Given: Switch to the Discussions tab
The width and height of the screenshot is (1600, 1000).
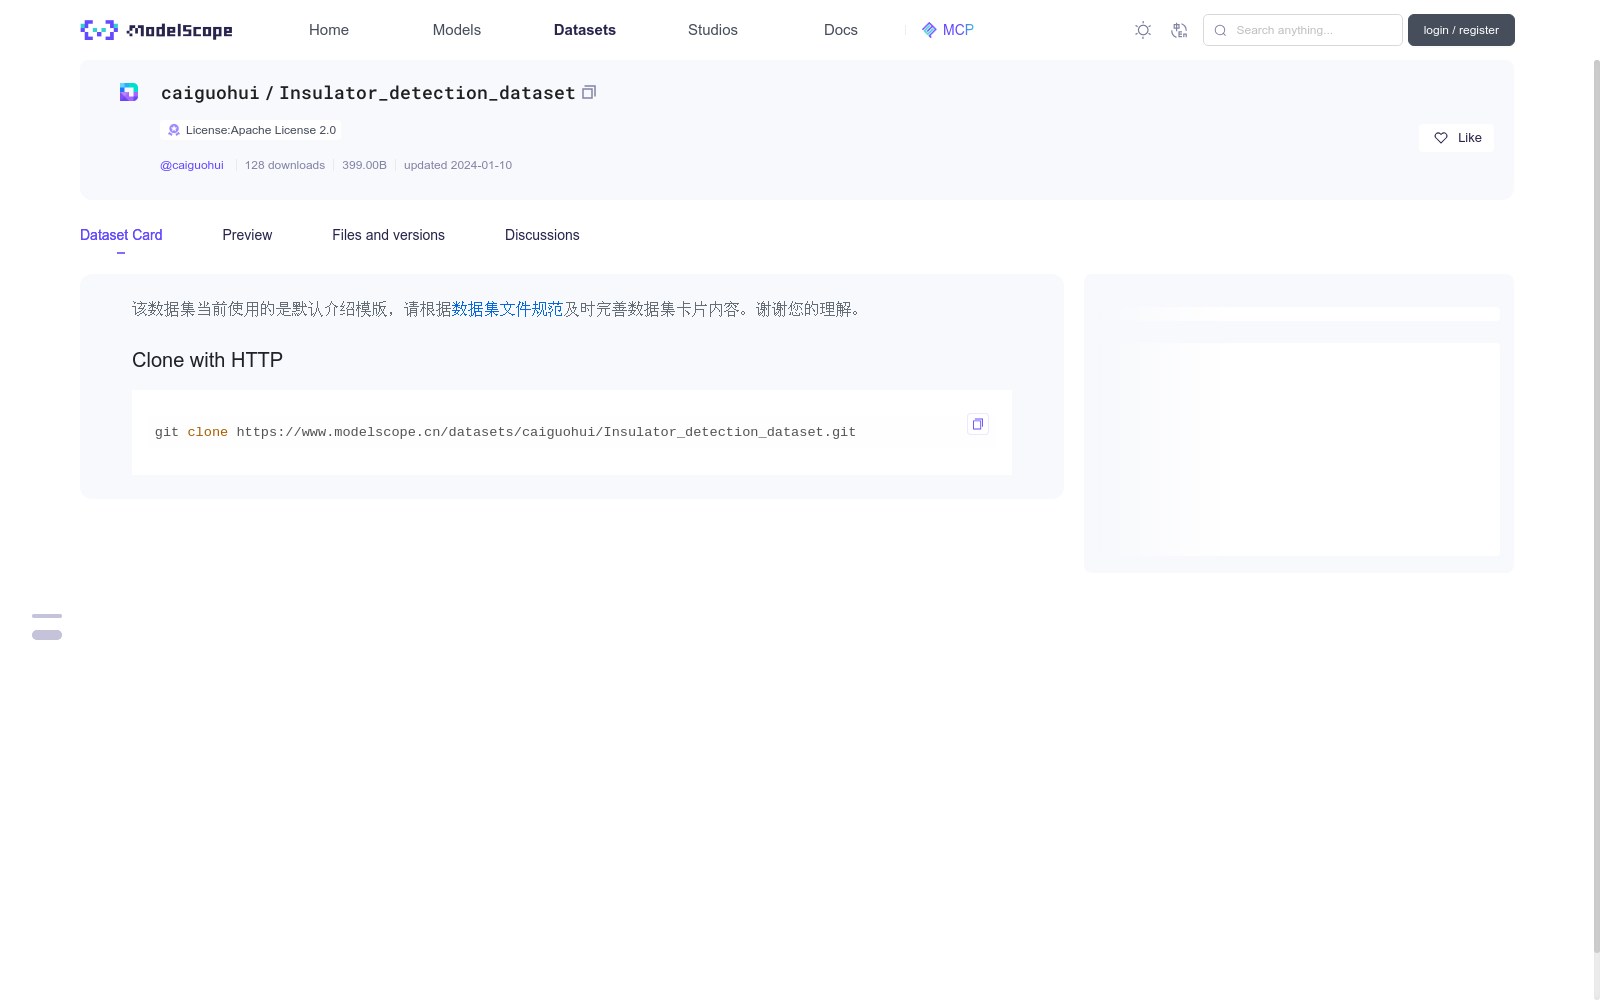Looking at the screenshot, I should tap(542, 235).
